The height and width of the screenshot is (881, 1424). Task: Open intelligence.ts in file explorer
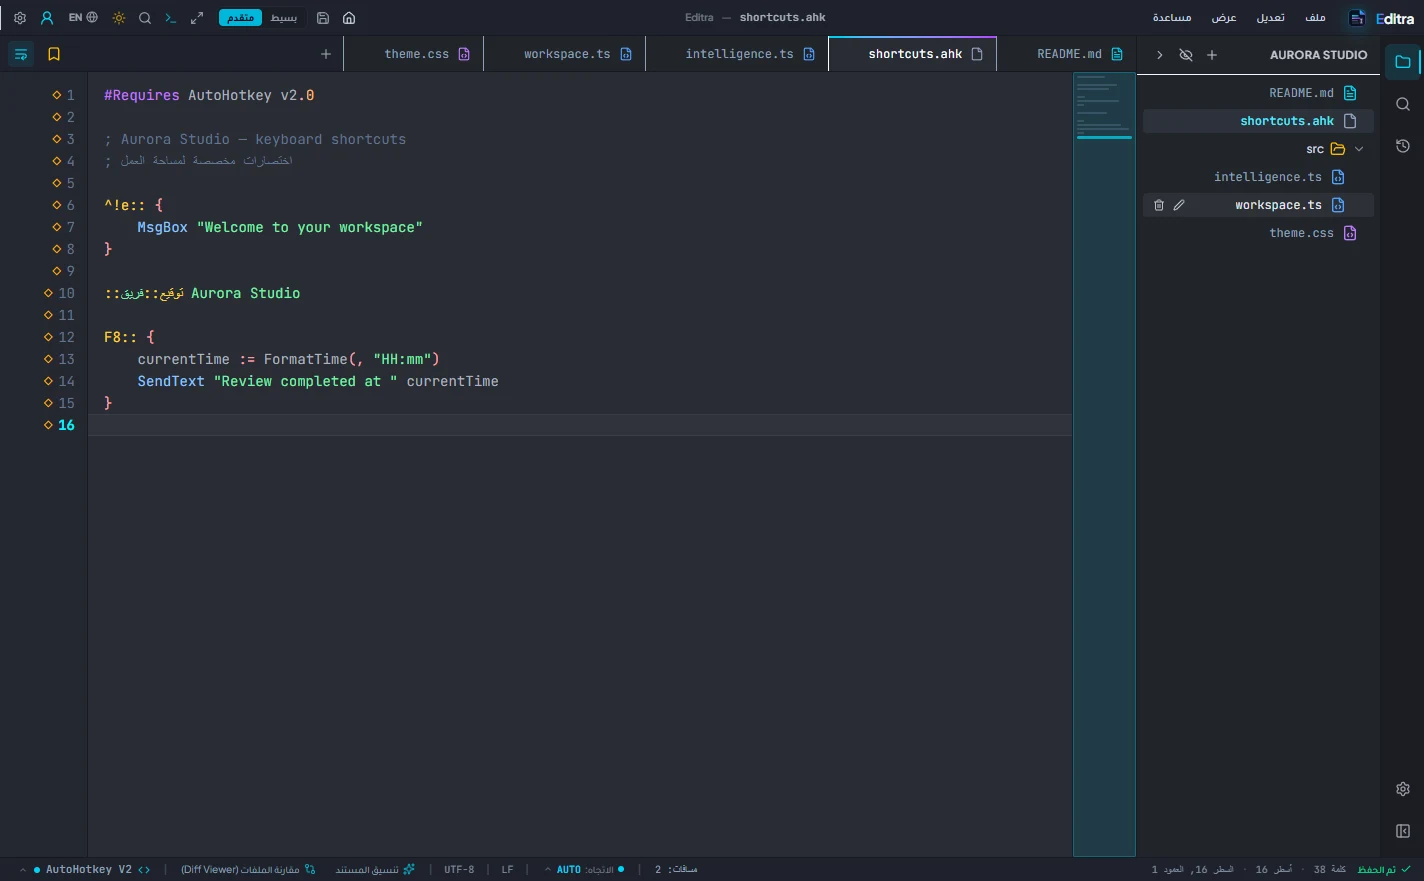(x=1258, y=177)
